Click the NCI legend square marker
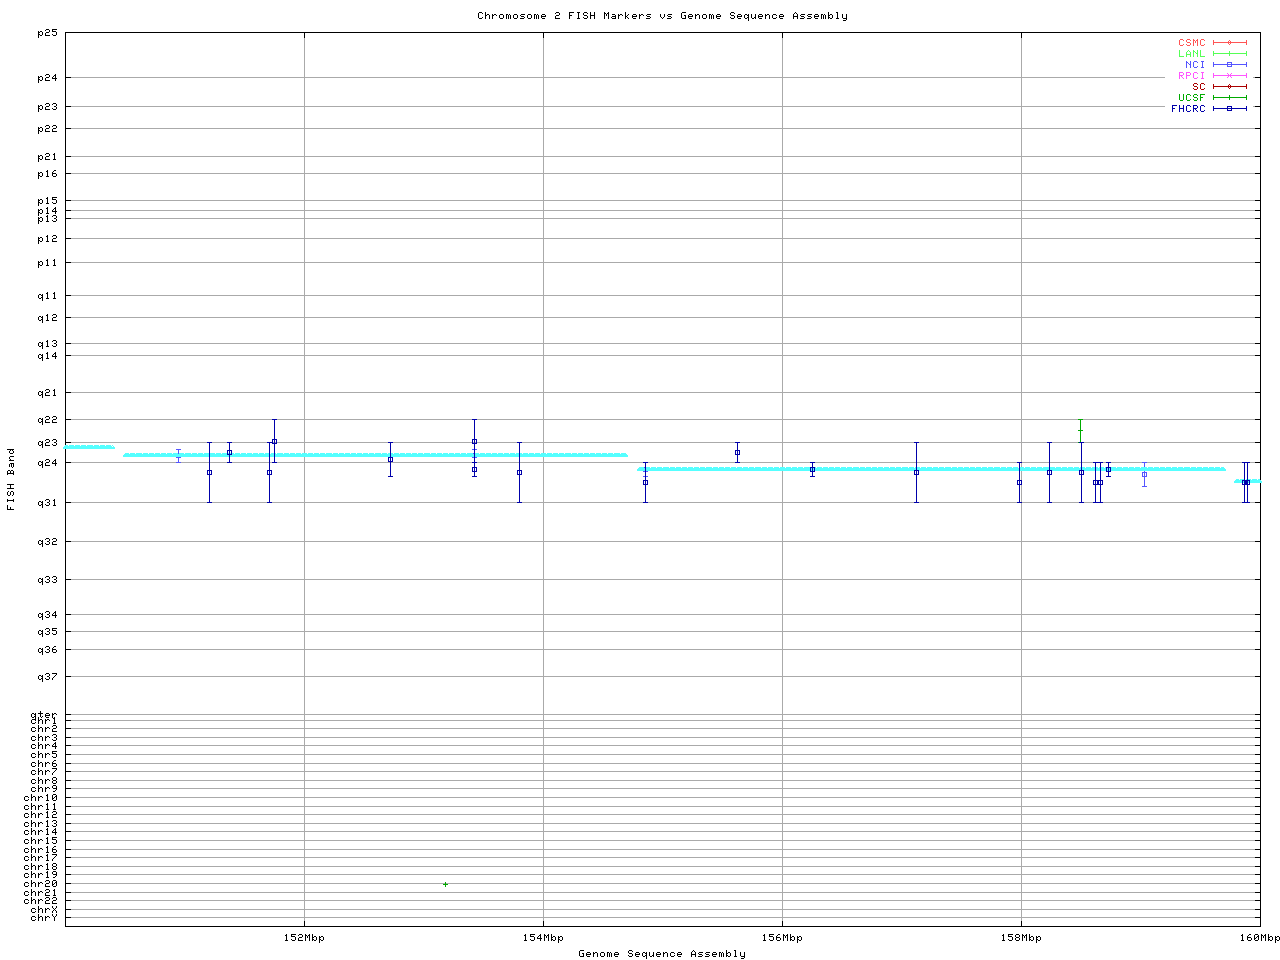The width and height of the screenshot is (1280, 960). tap(1229, 65)
